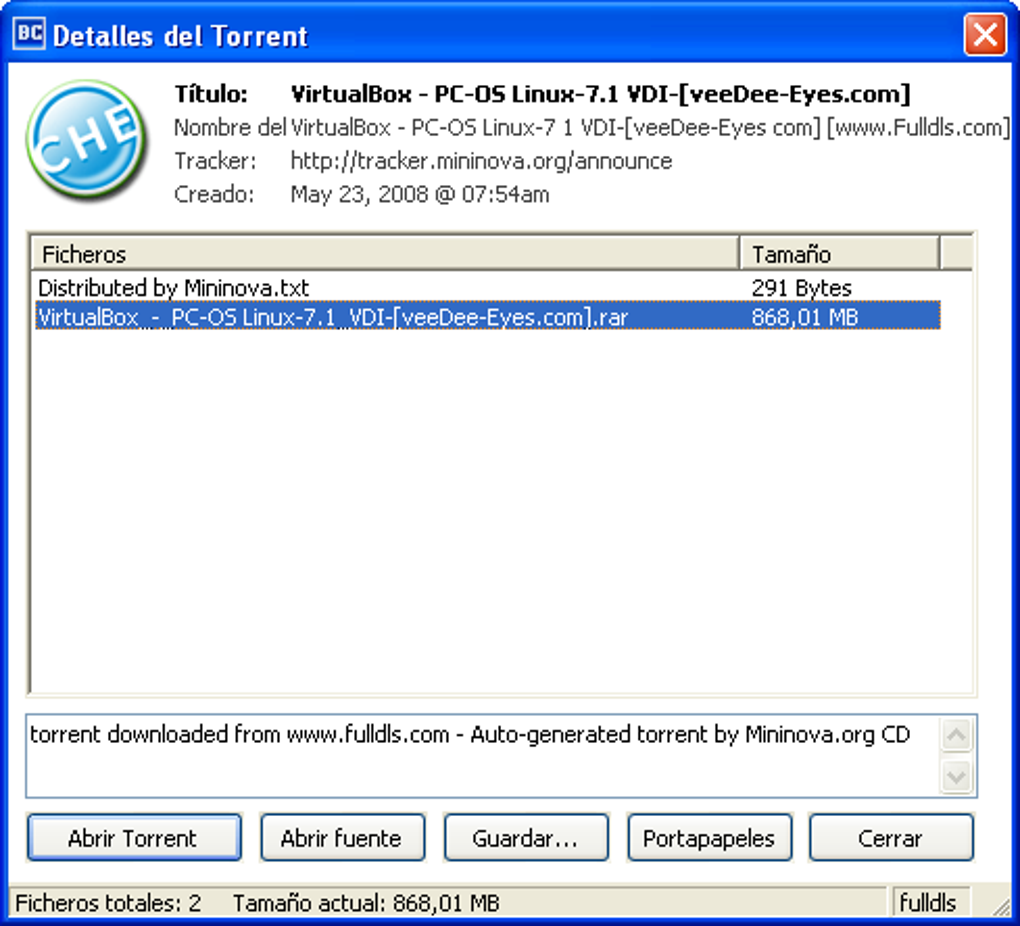The height and width of the screenshot is (926, 1020).
Task: Click the Cerrar button
Action: click(x=891, y=837)
